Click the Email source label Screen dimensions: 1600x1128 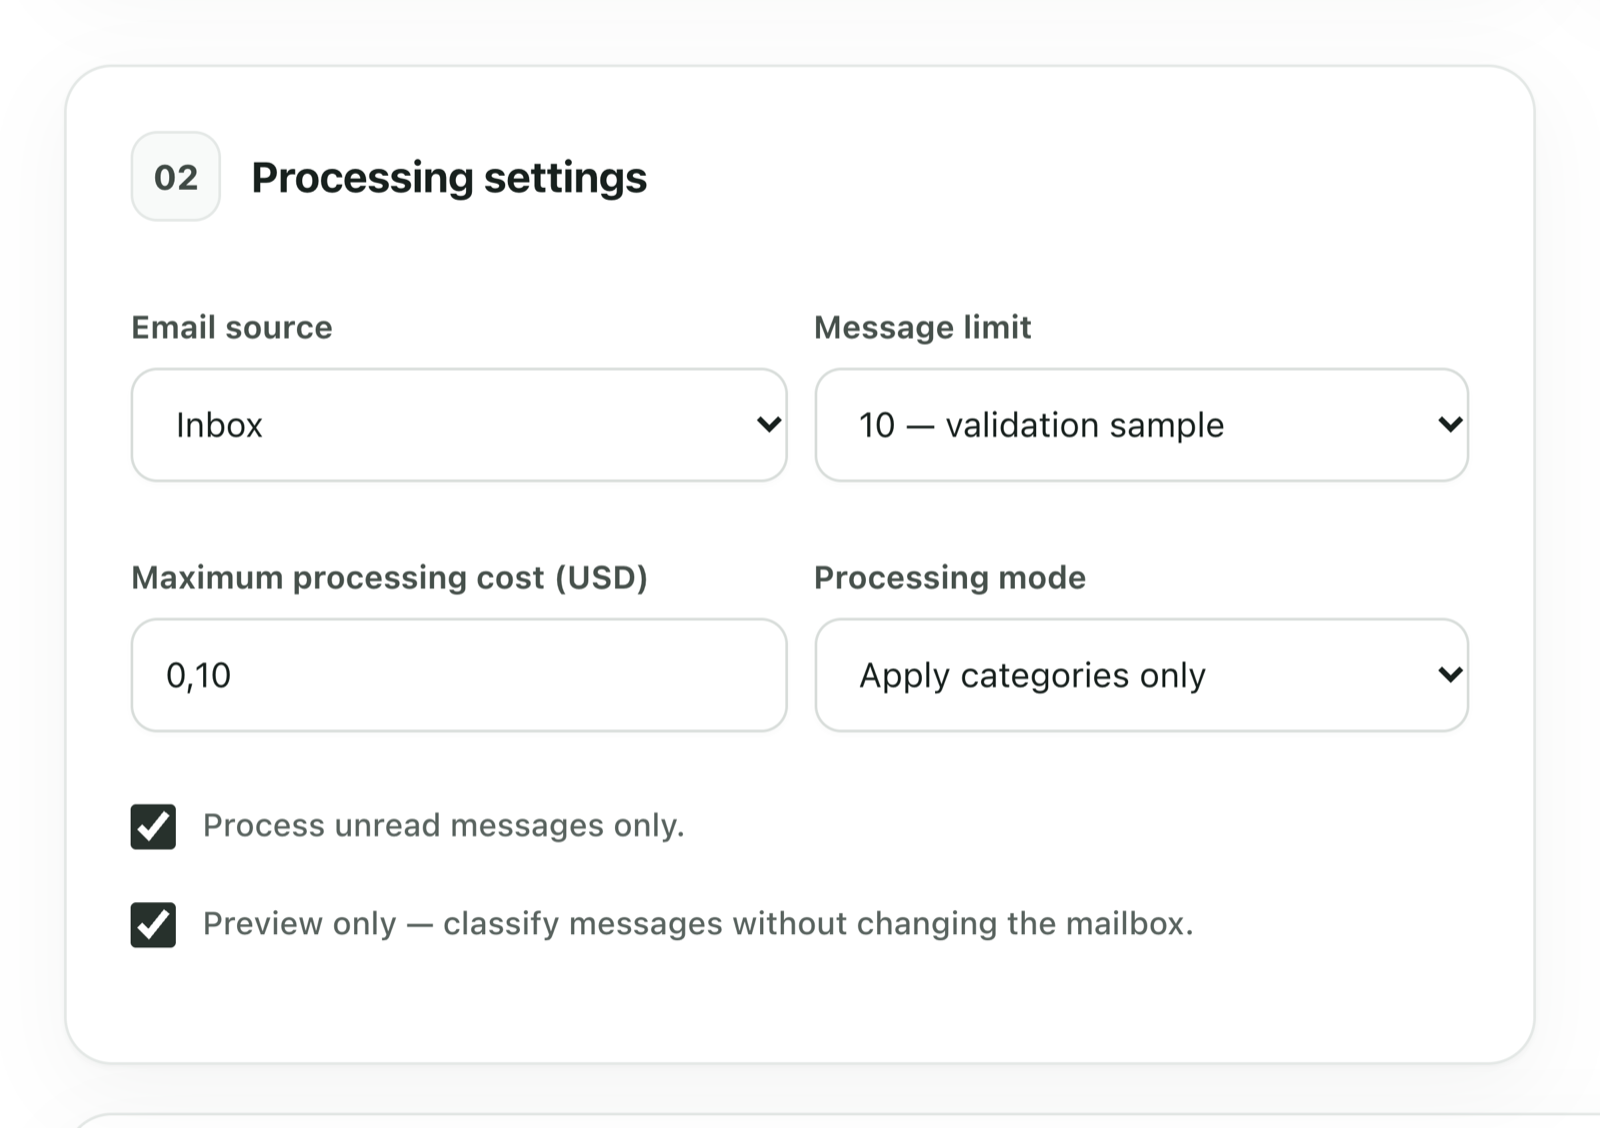(232, 327)
